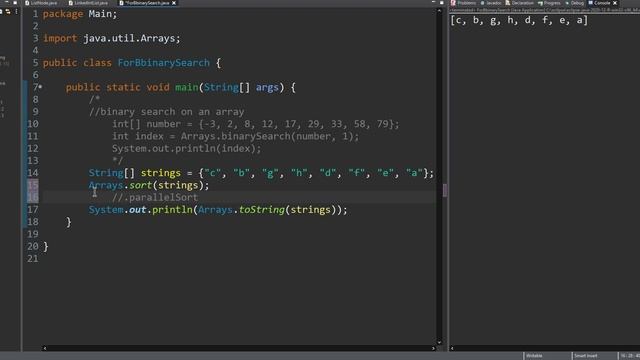Viewport: 640px width, 360px height.
Task: Switch to the Progress view tab
Action: click(549, 3)
